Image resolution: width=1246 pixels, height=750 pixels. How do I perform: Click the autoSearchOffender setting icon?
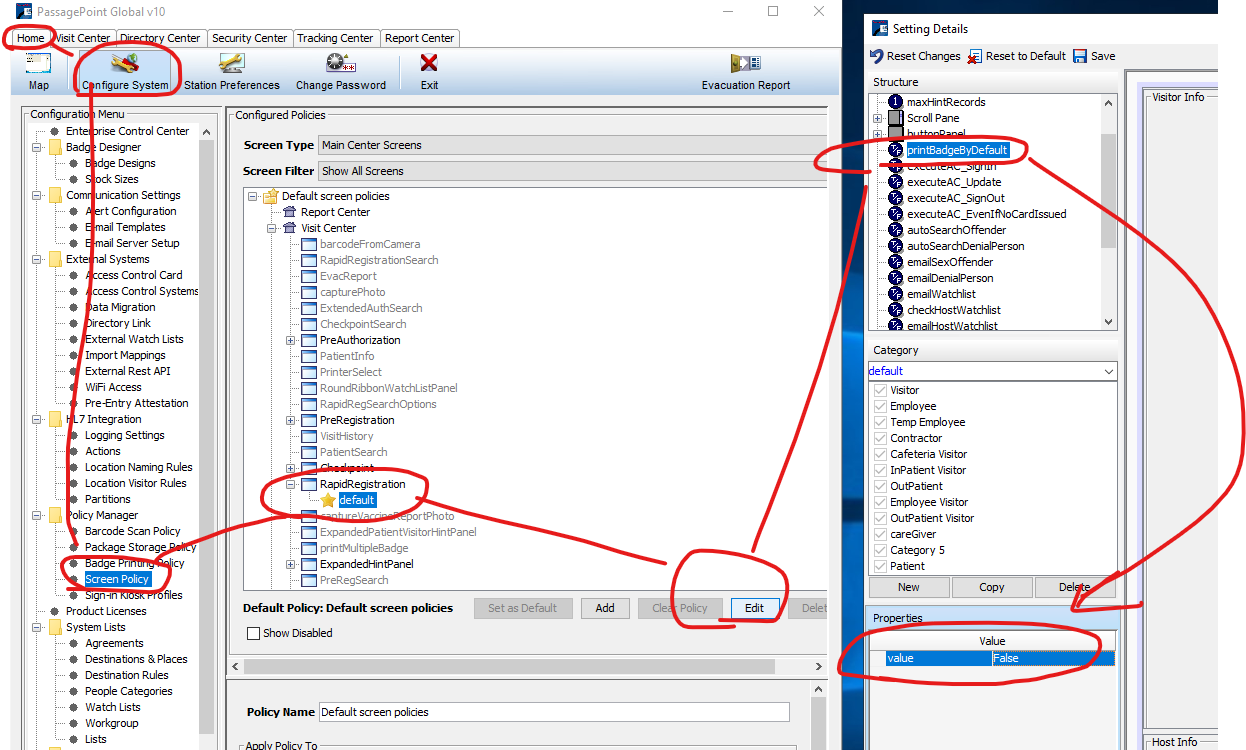pyautogui.click(x=895, y=230)
